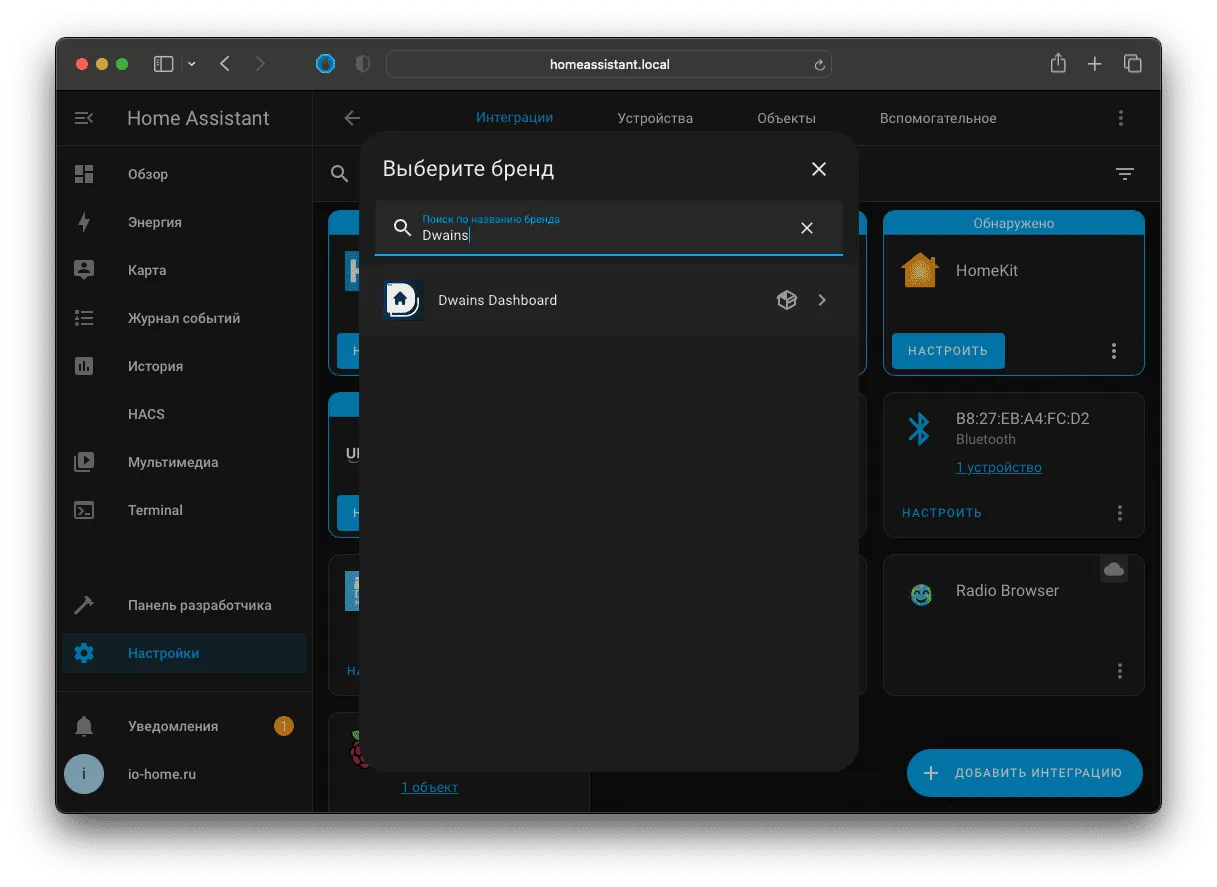Open Radio Browser card three-dot menu
1217x887 pixels.
click(1120, 671)
